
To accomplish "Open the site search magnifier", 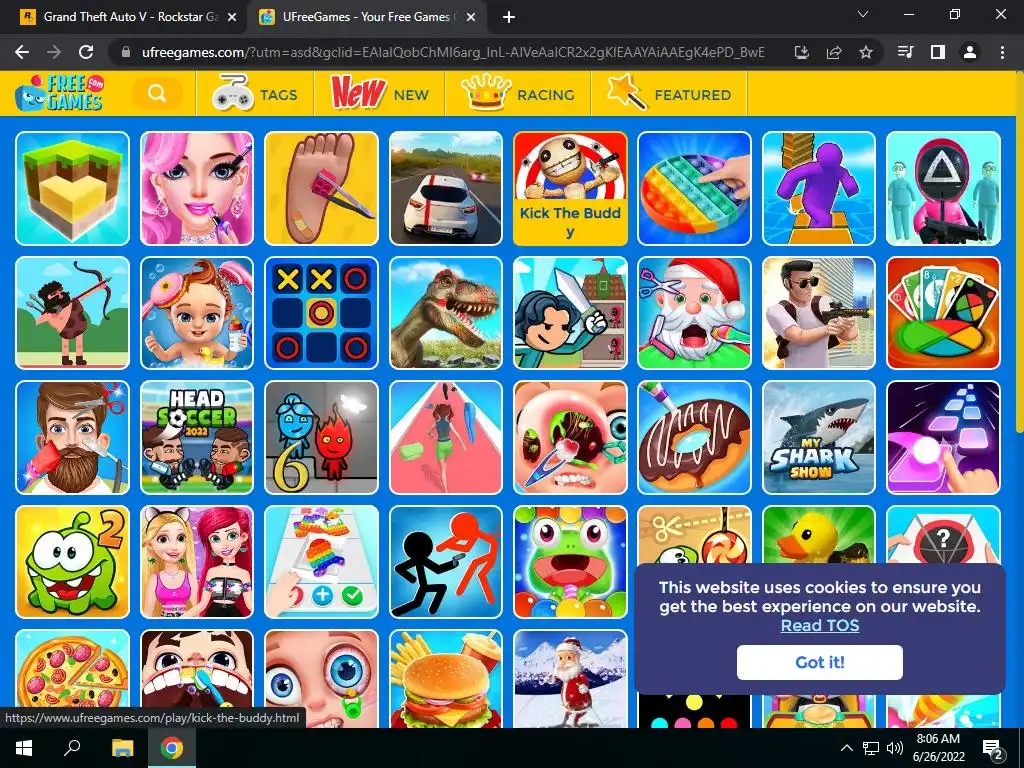I will (x=157, y=93).
